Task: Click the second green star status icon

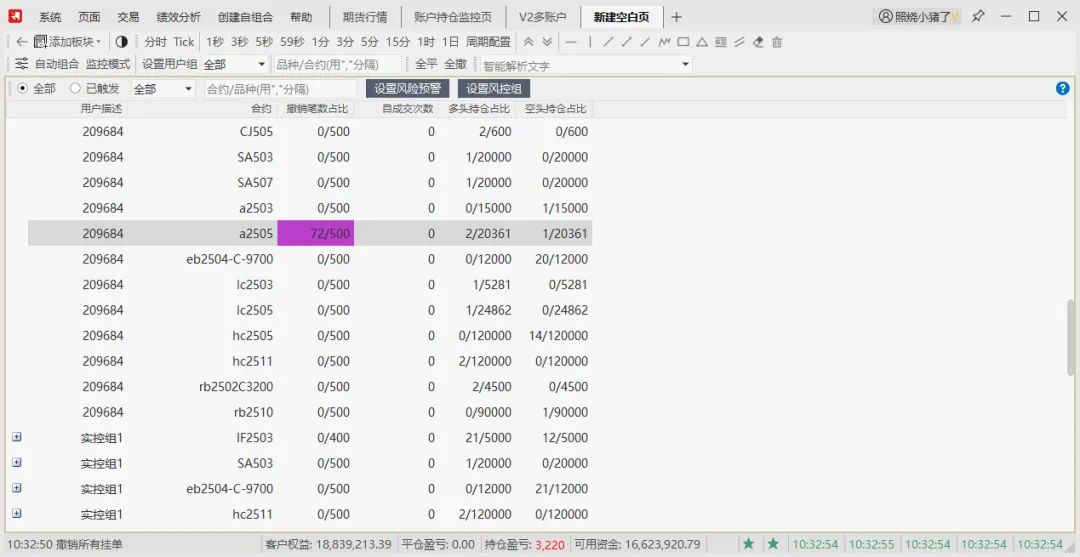Action: click(x=773, y=544)
